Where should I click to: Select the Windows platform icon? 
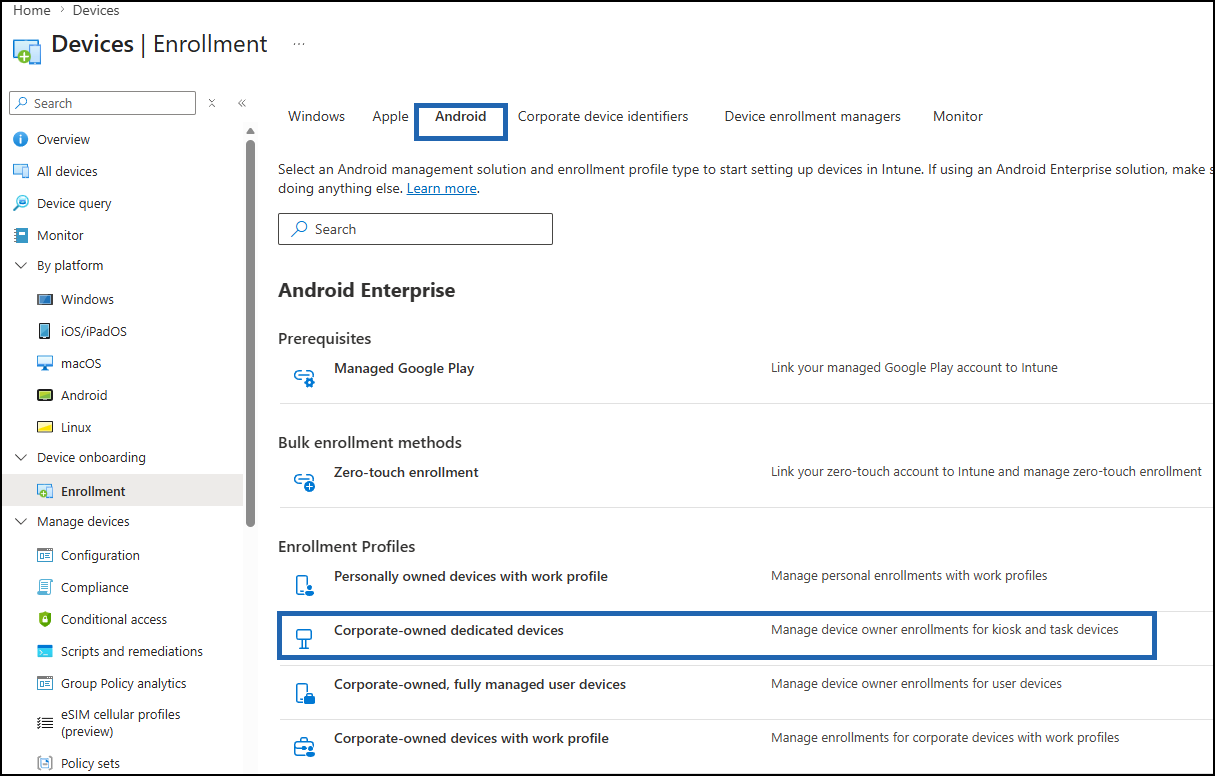[44, 299]
